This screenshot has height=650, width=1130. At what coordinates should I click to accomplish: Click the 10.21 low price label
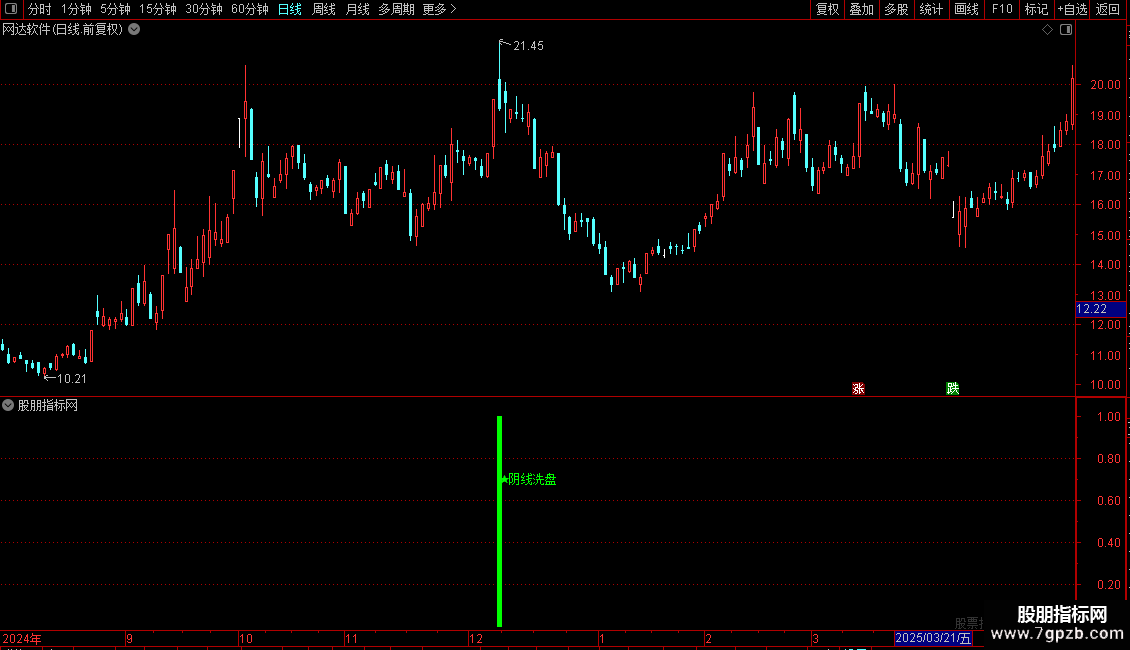[71, 378]
